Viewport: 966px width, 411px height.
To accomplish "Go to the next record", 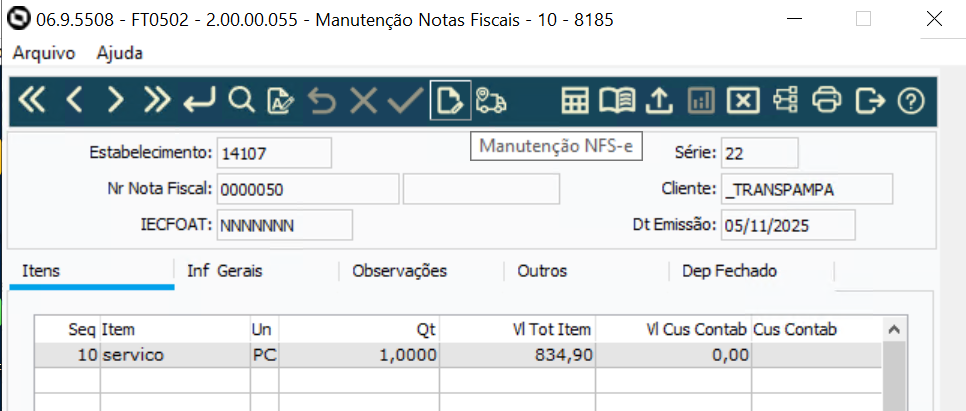I will [115, 100].
